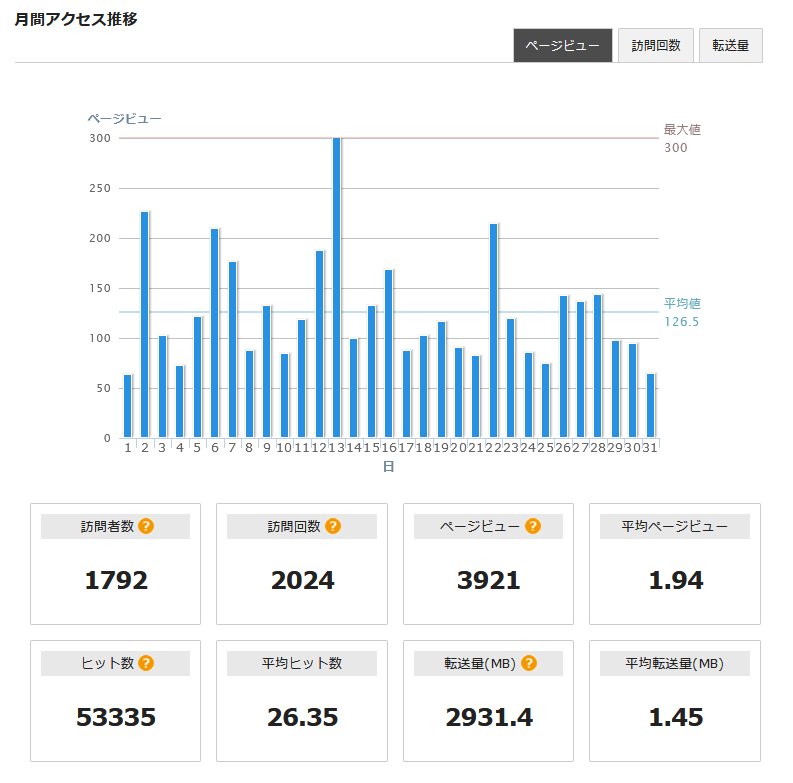Click the 訪問回数 value 2024
Screen dimensions: 793x783
point(302,580)
